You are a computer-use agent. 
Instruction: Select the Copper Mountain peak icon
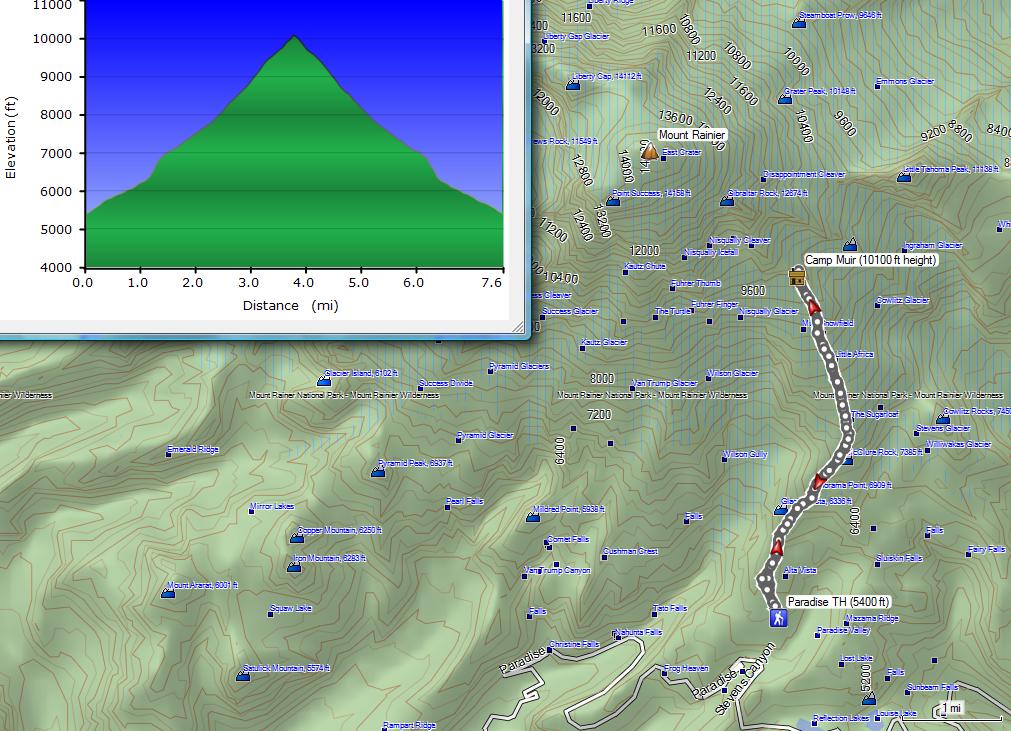pos(297,538)
